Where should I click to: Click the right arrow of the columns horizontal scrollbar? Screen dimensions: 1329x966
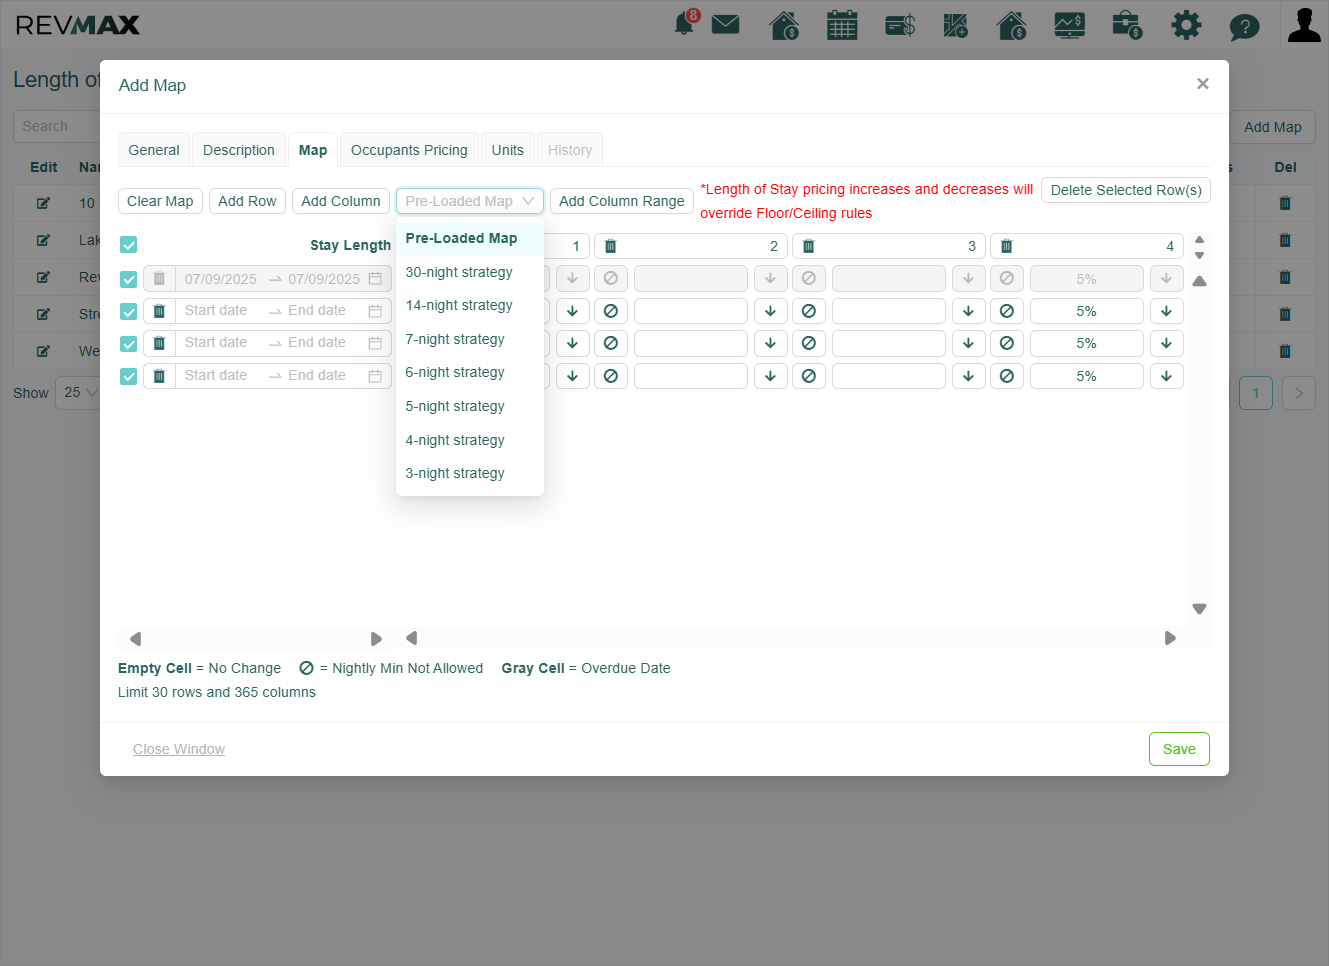[x=1170, y=638]
